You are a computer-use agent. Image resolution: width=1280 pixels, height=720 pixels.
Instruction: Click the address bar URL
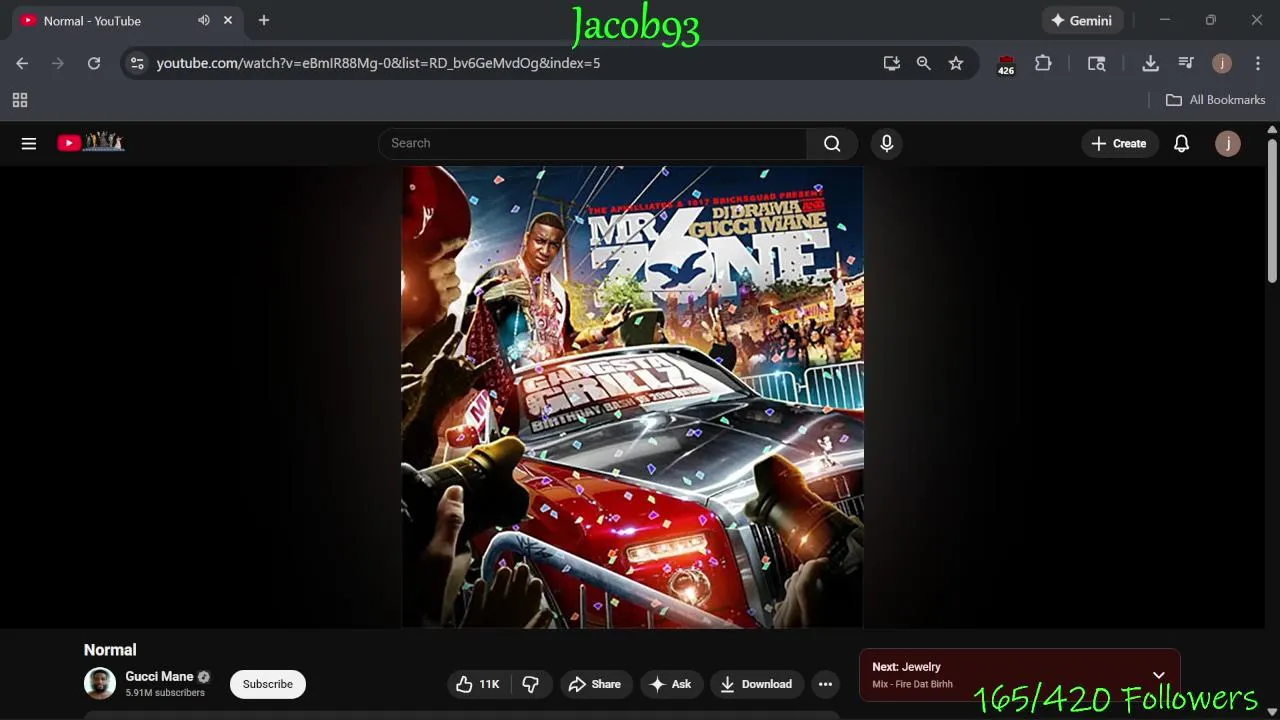coord(378,63)
